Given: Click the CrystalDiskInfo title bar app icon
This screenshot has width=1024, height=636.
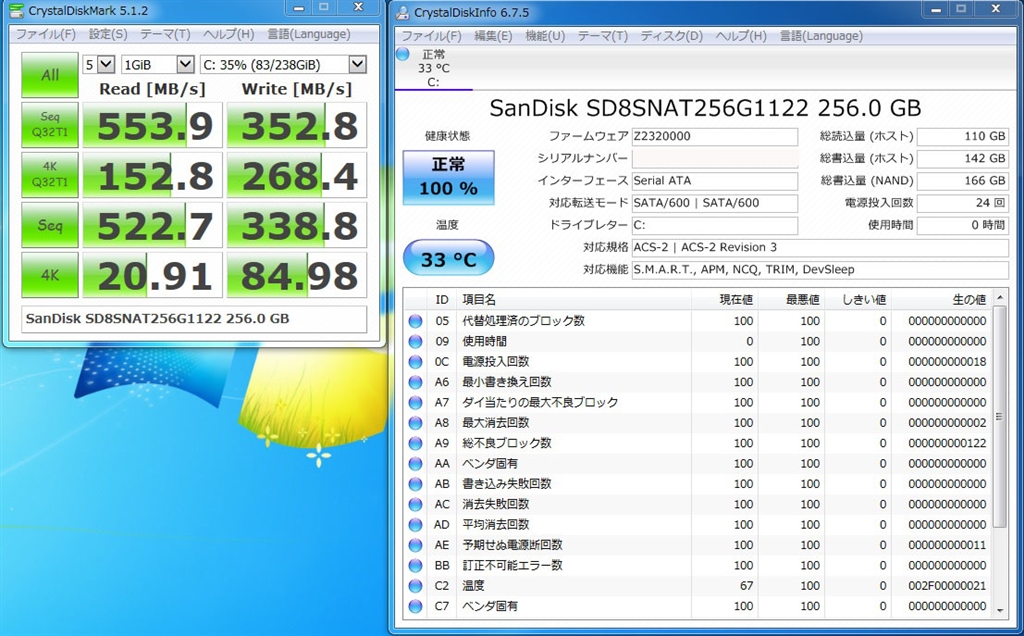Looking at the screenshot, I should pyautogui.click(x=402, y=12).
